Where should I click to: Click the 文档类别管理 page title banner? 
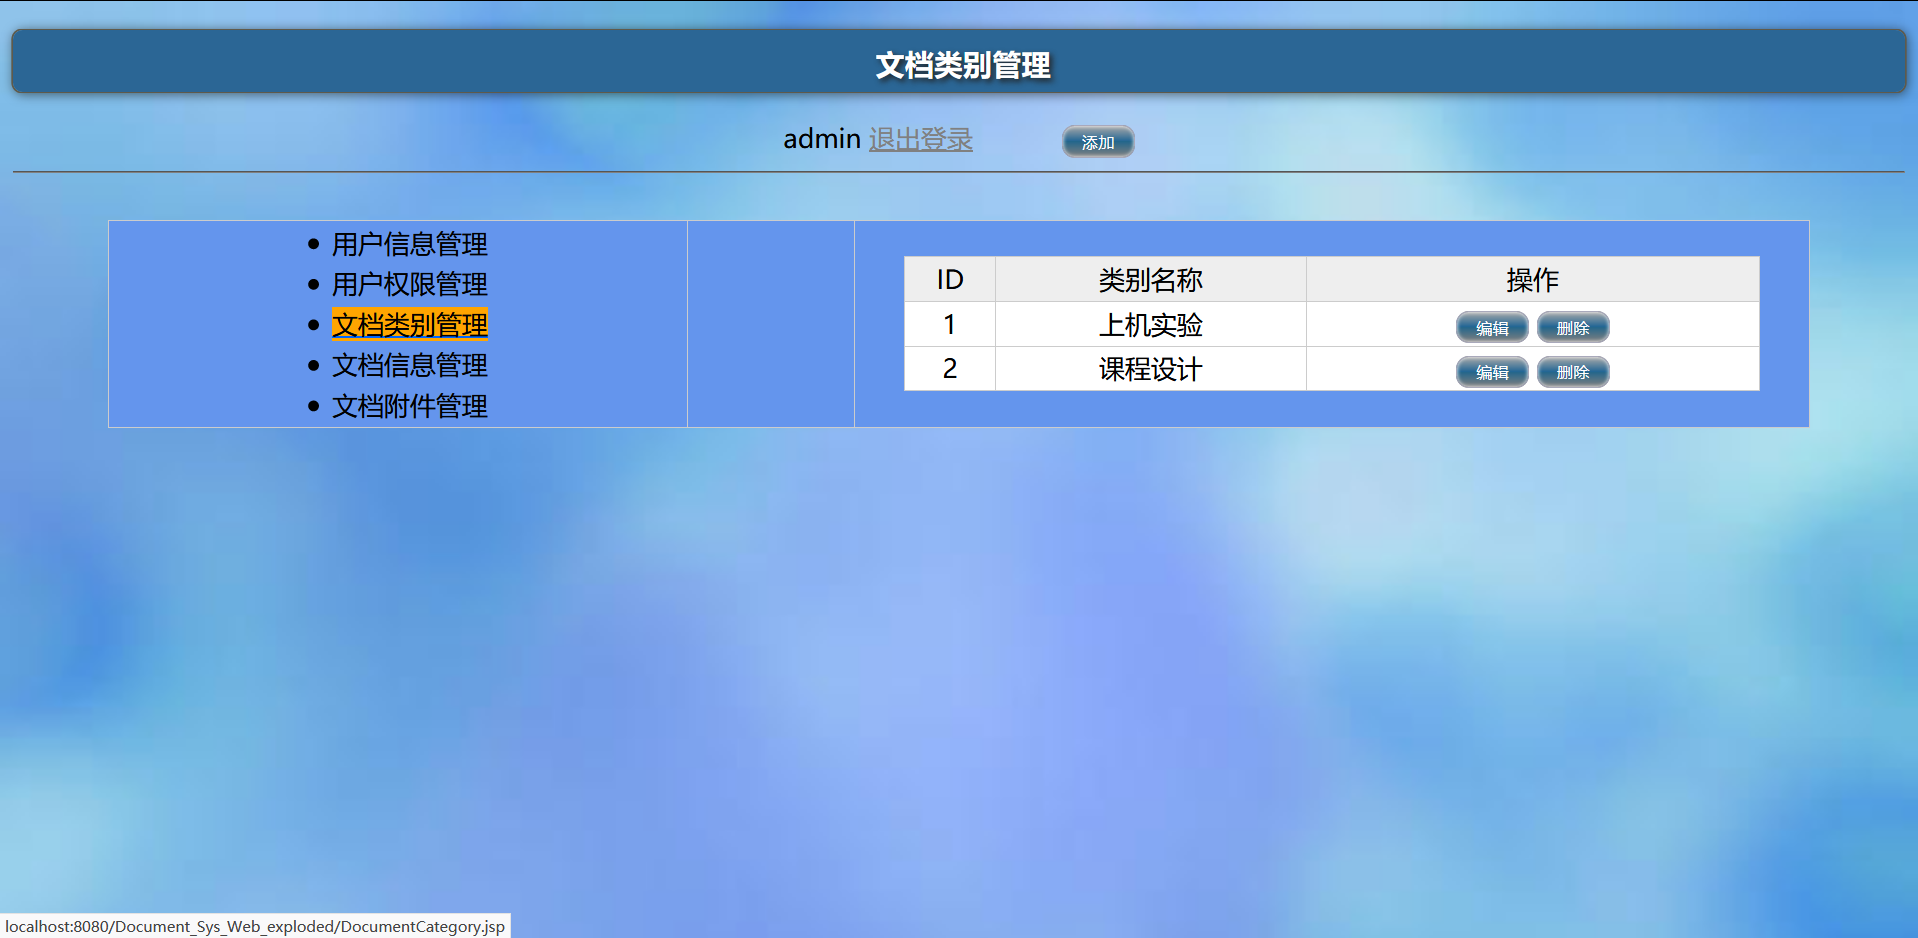point(959,62)
